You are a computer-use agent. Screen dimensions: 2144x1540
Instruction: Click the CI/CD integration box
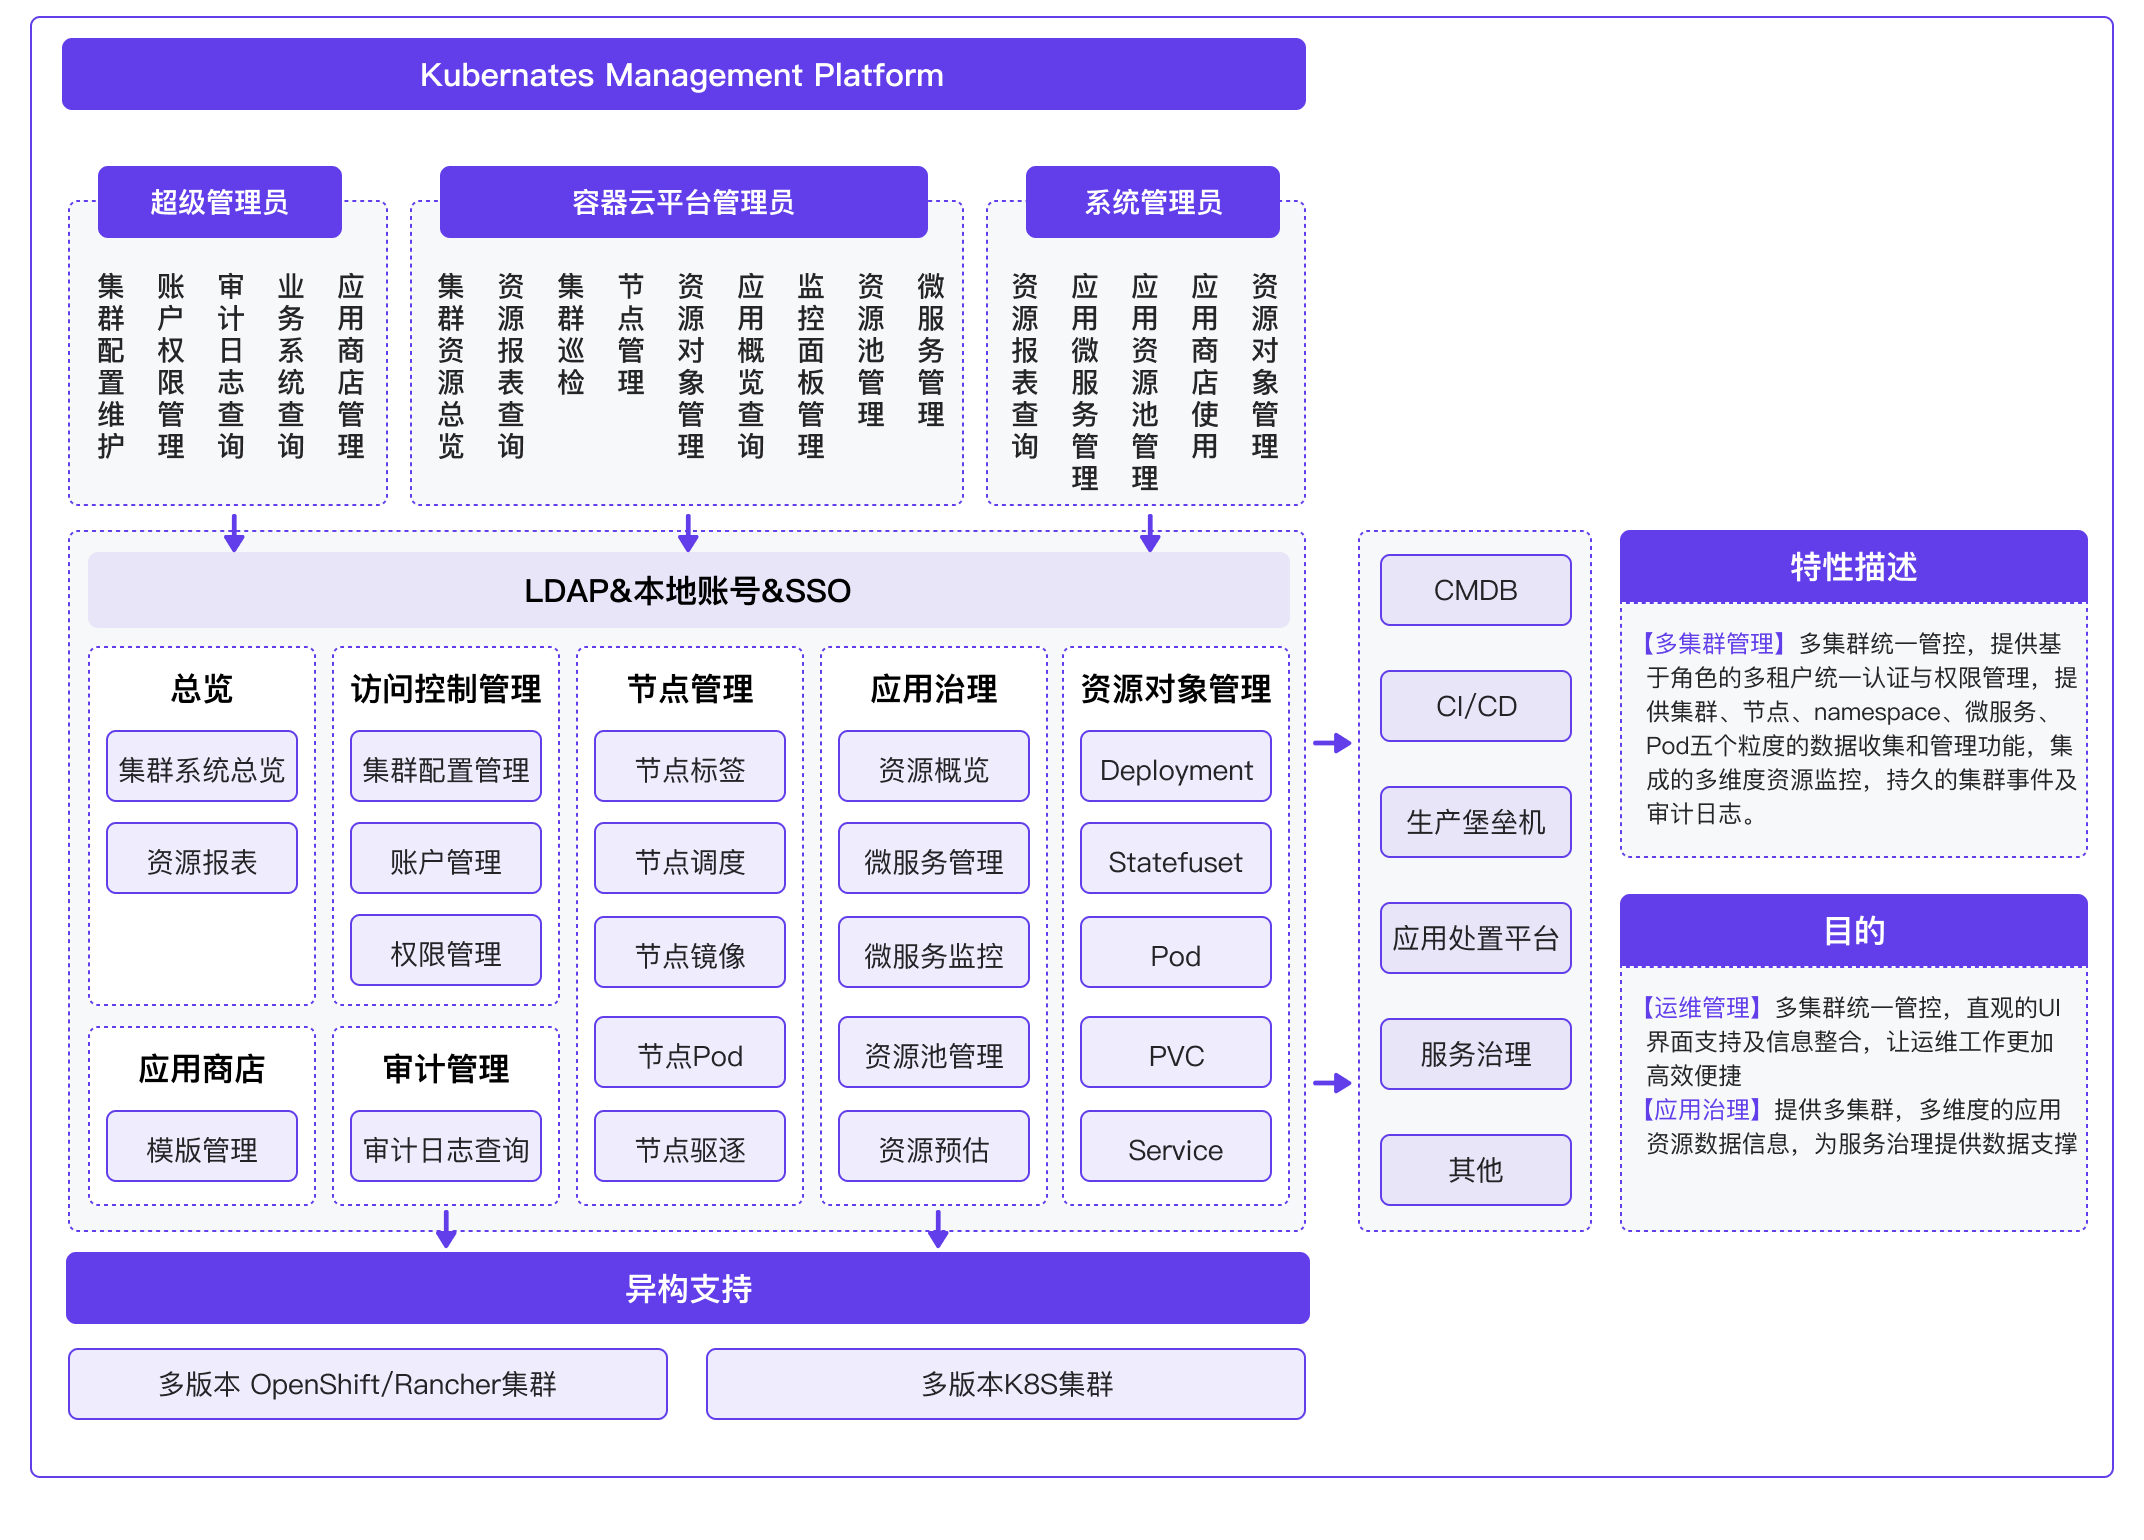point(1475,706)
